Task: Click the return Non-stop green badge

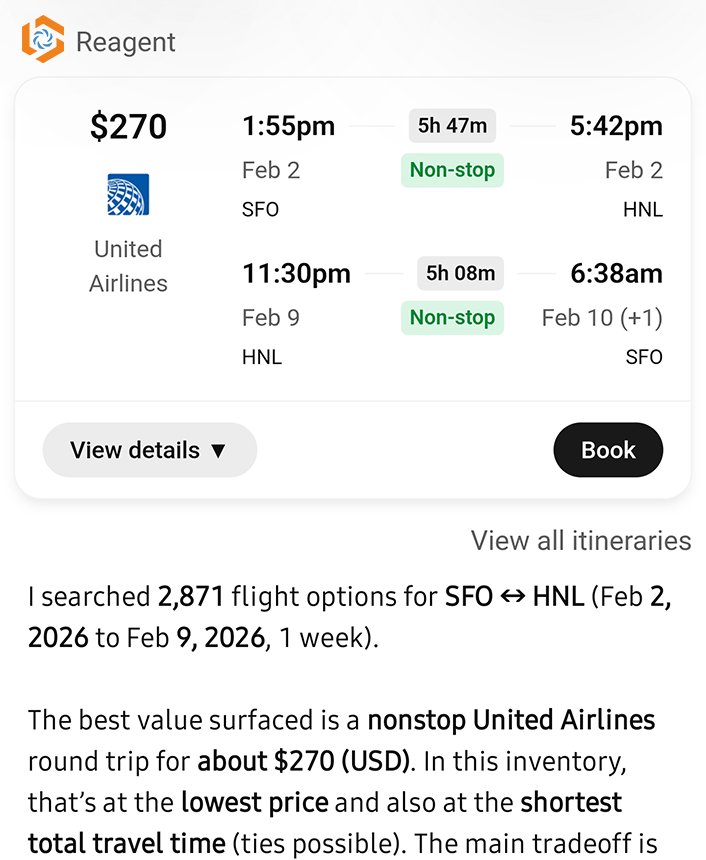Action: pyautogui.click(x=452, y=317)
